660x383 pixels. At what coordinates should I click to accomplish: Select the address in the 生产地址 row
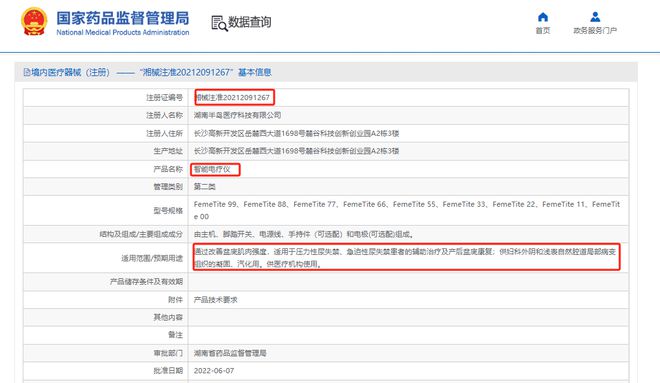point(296,151)
